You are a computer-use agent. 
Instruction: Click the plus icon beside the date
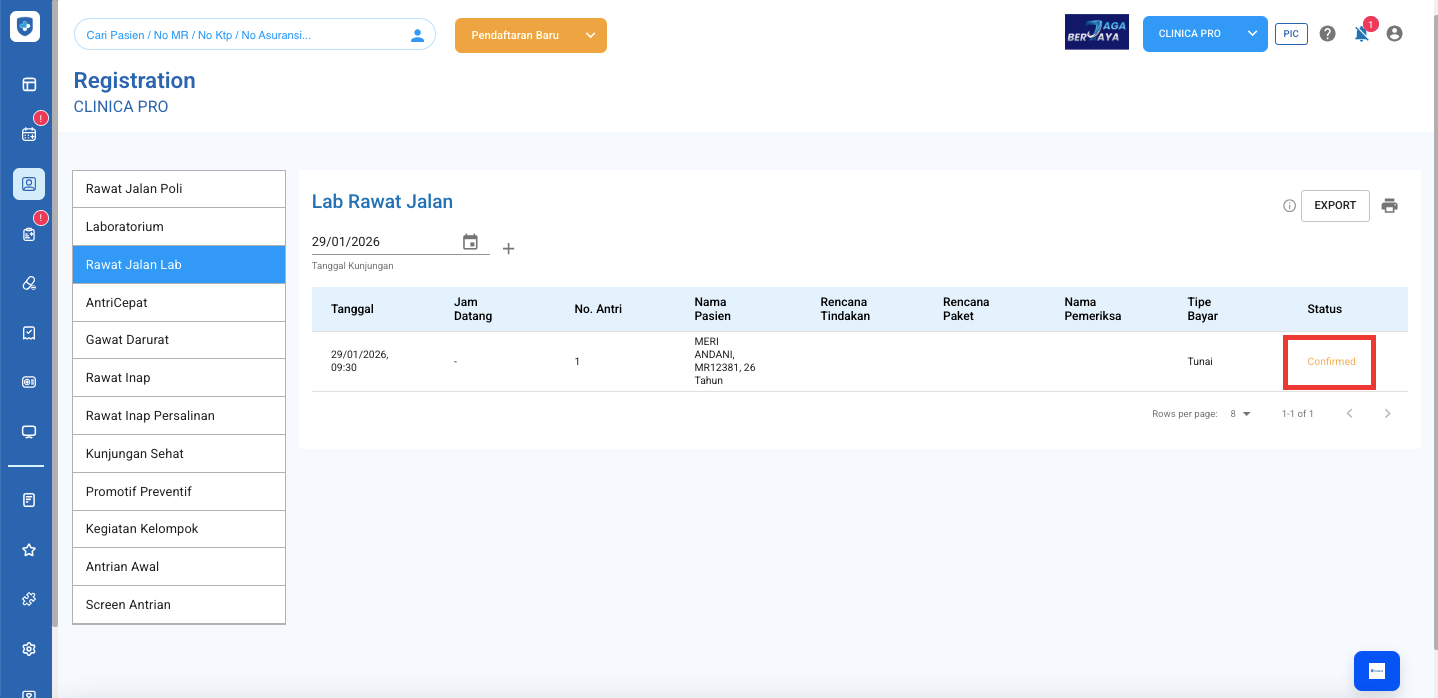[508, 249]
